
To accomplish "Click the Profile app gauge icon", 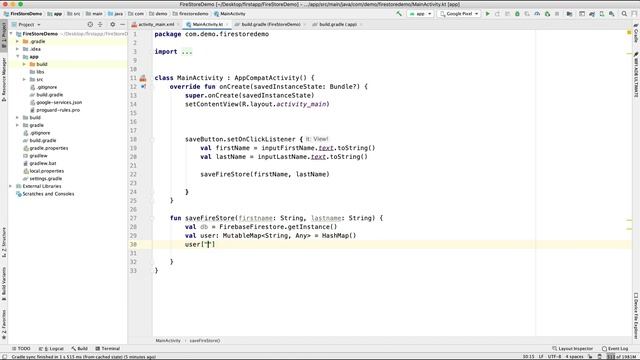I will point(537,13).
